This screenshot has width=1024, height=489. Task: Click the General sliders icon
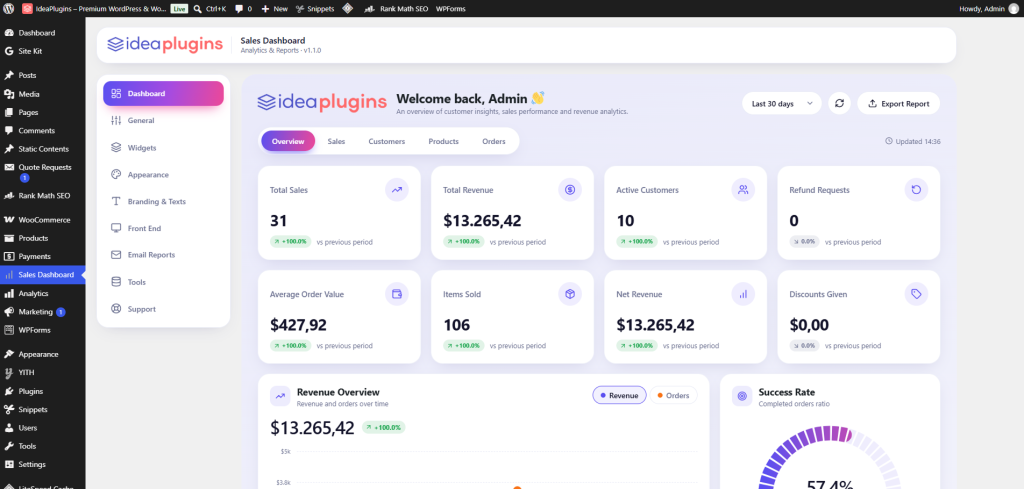[116, 120]
